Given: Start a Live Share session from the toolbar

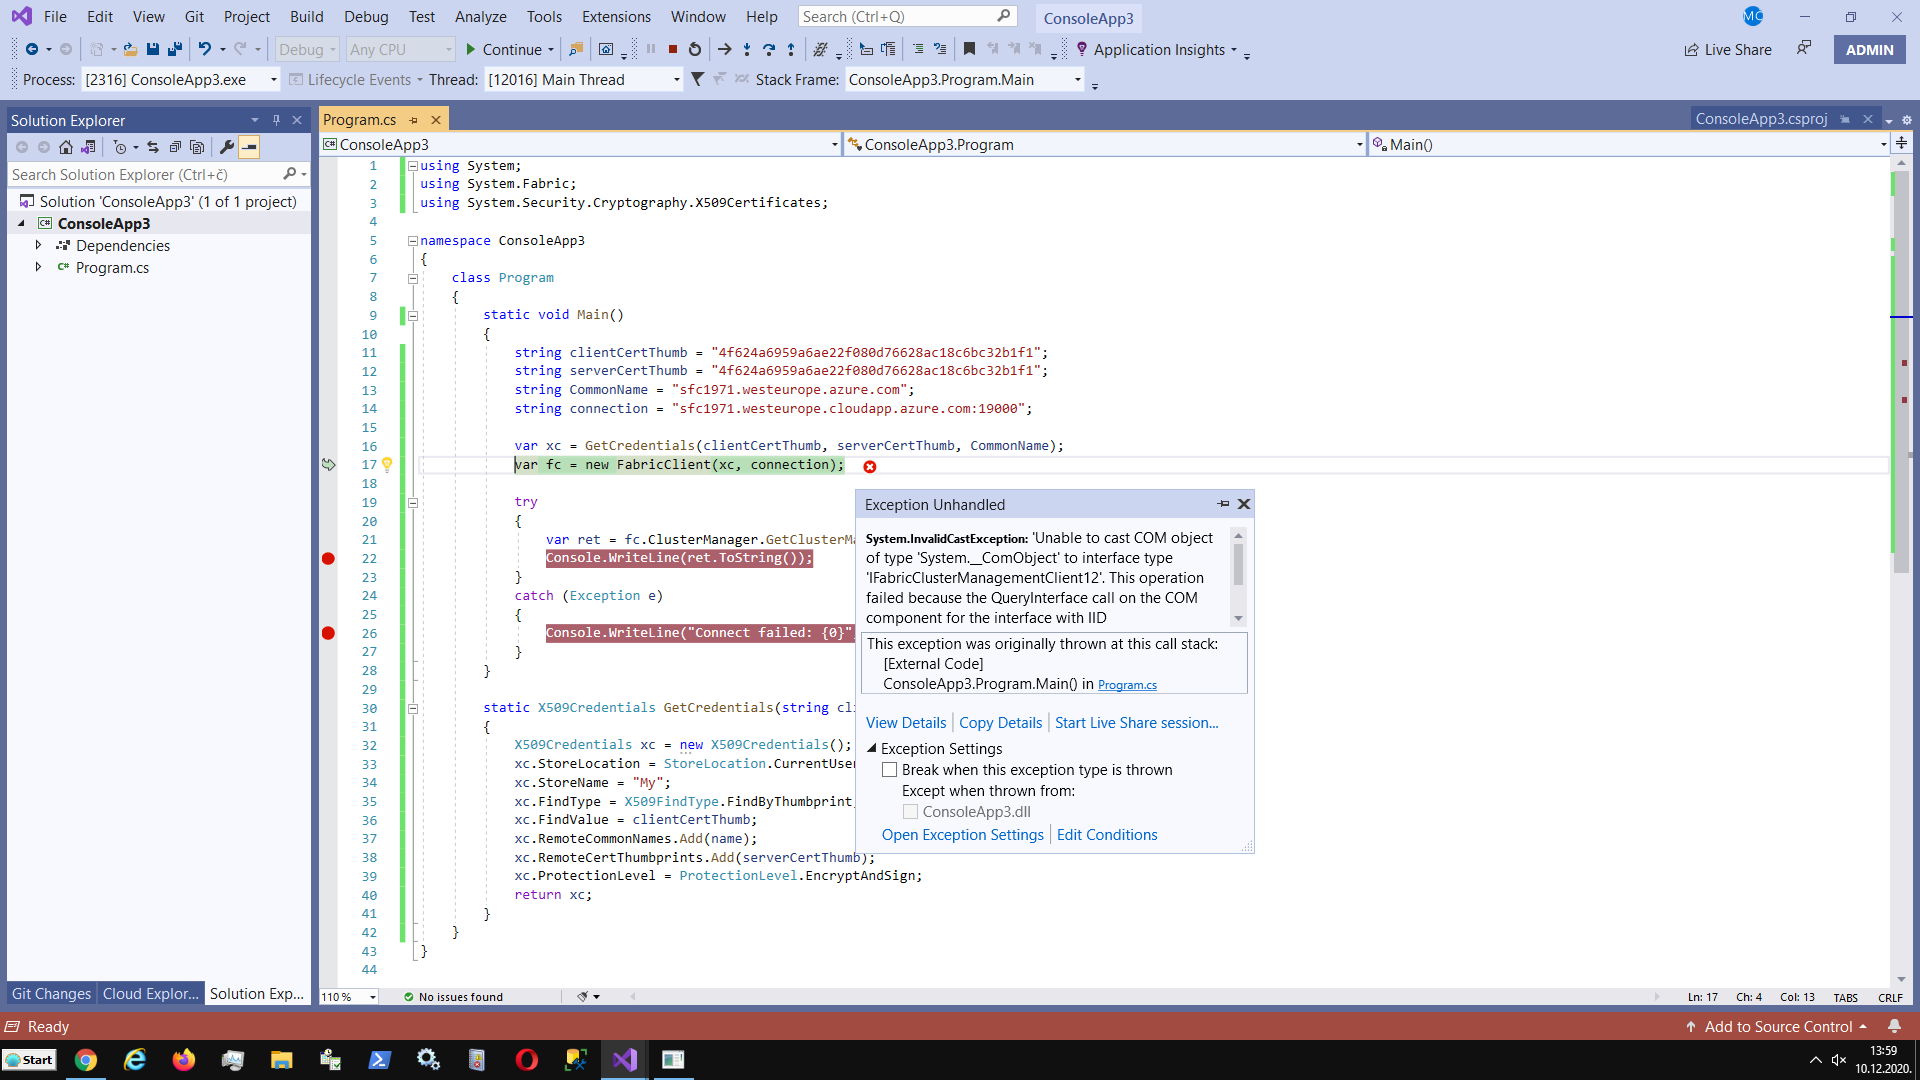Looking at the screenshot, I should tap(1727, 49).
